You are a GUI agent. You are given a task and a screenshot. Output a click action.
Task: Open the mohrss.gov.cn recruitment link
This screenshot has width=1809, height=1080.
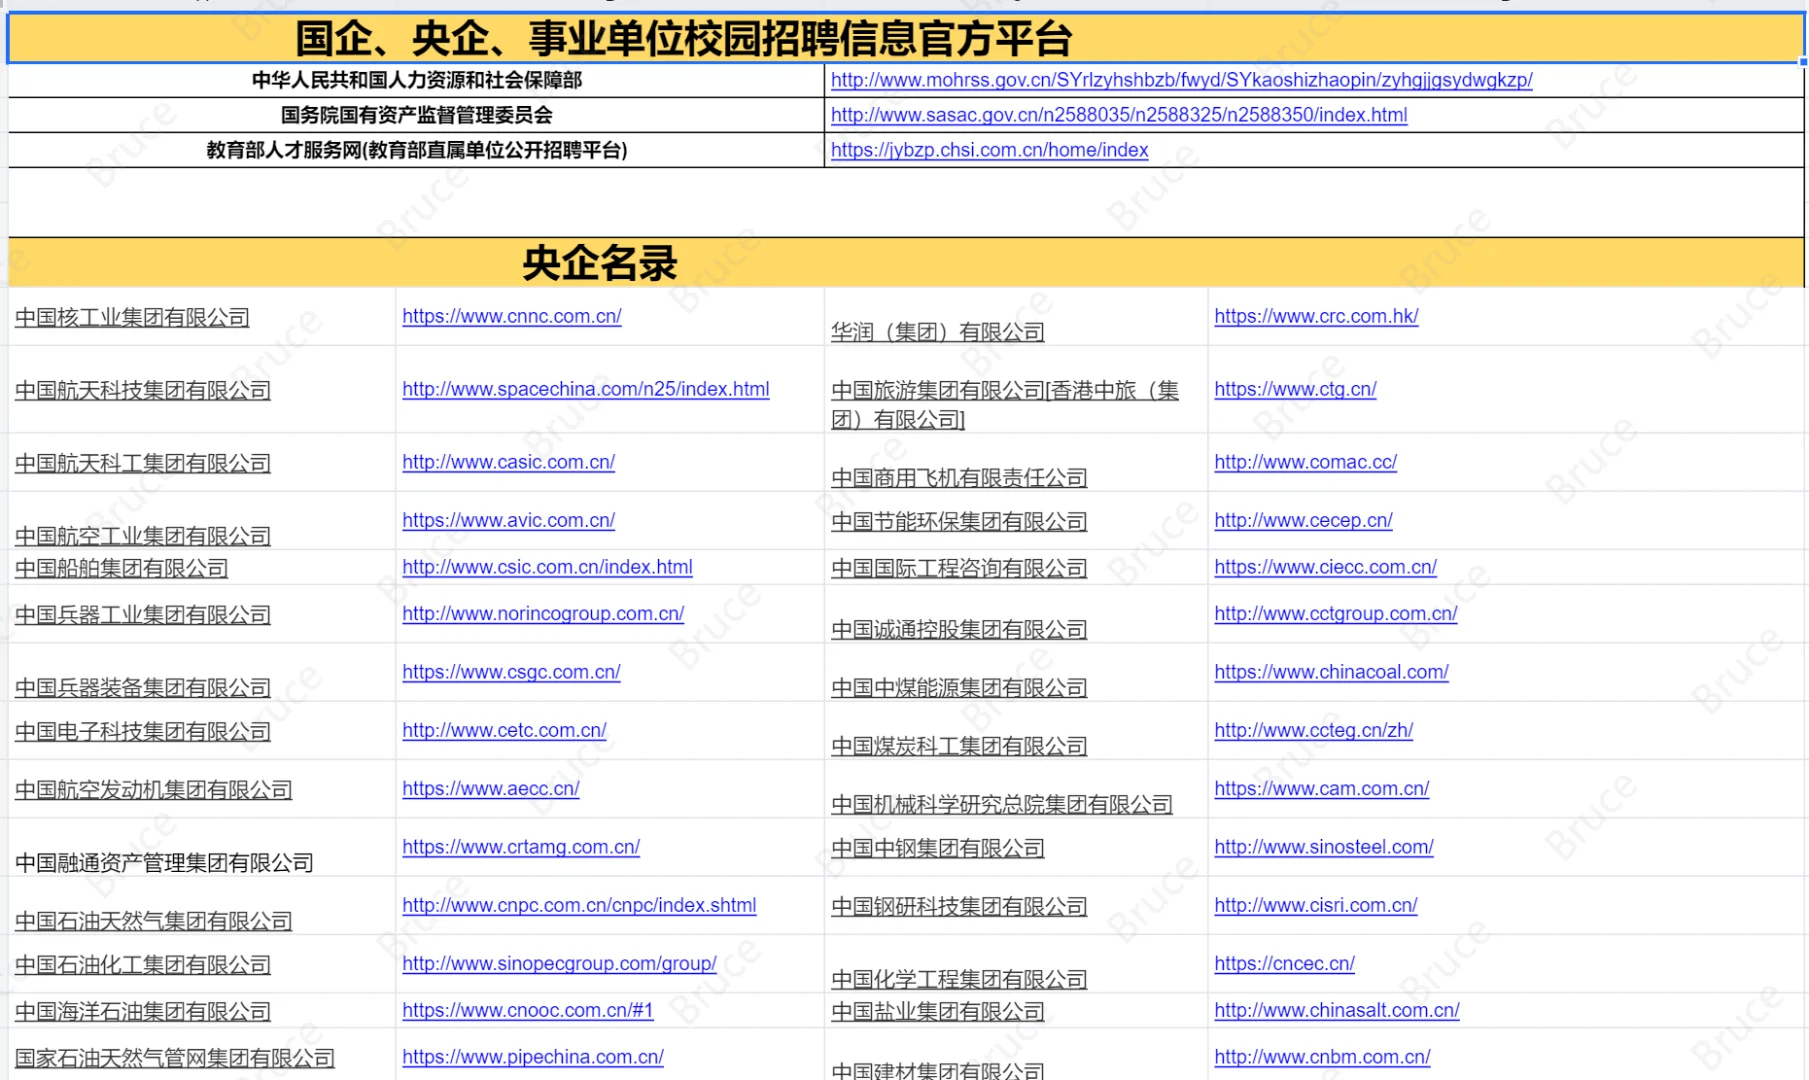[1181, 80]
